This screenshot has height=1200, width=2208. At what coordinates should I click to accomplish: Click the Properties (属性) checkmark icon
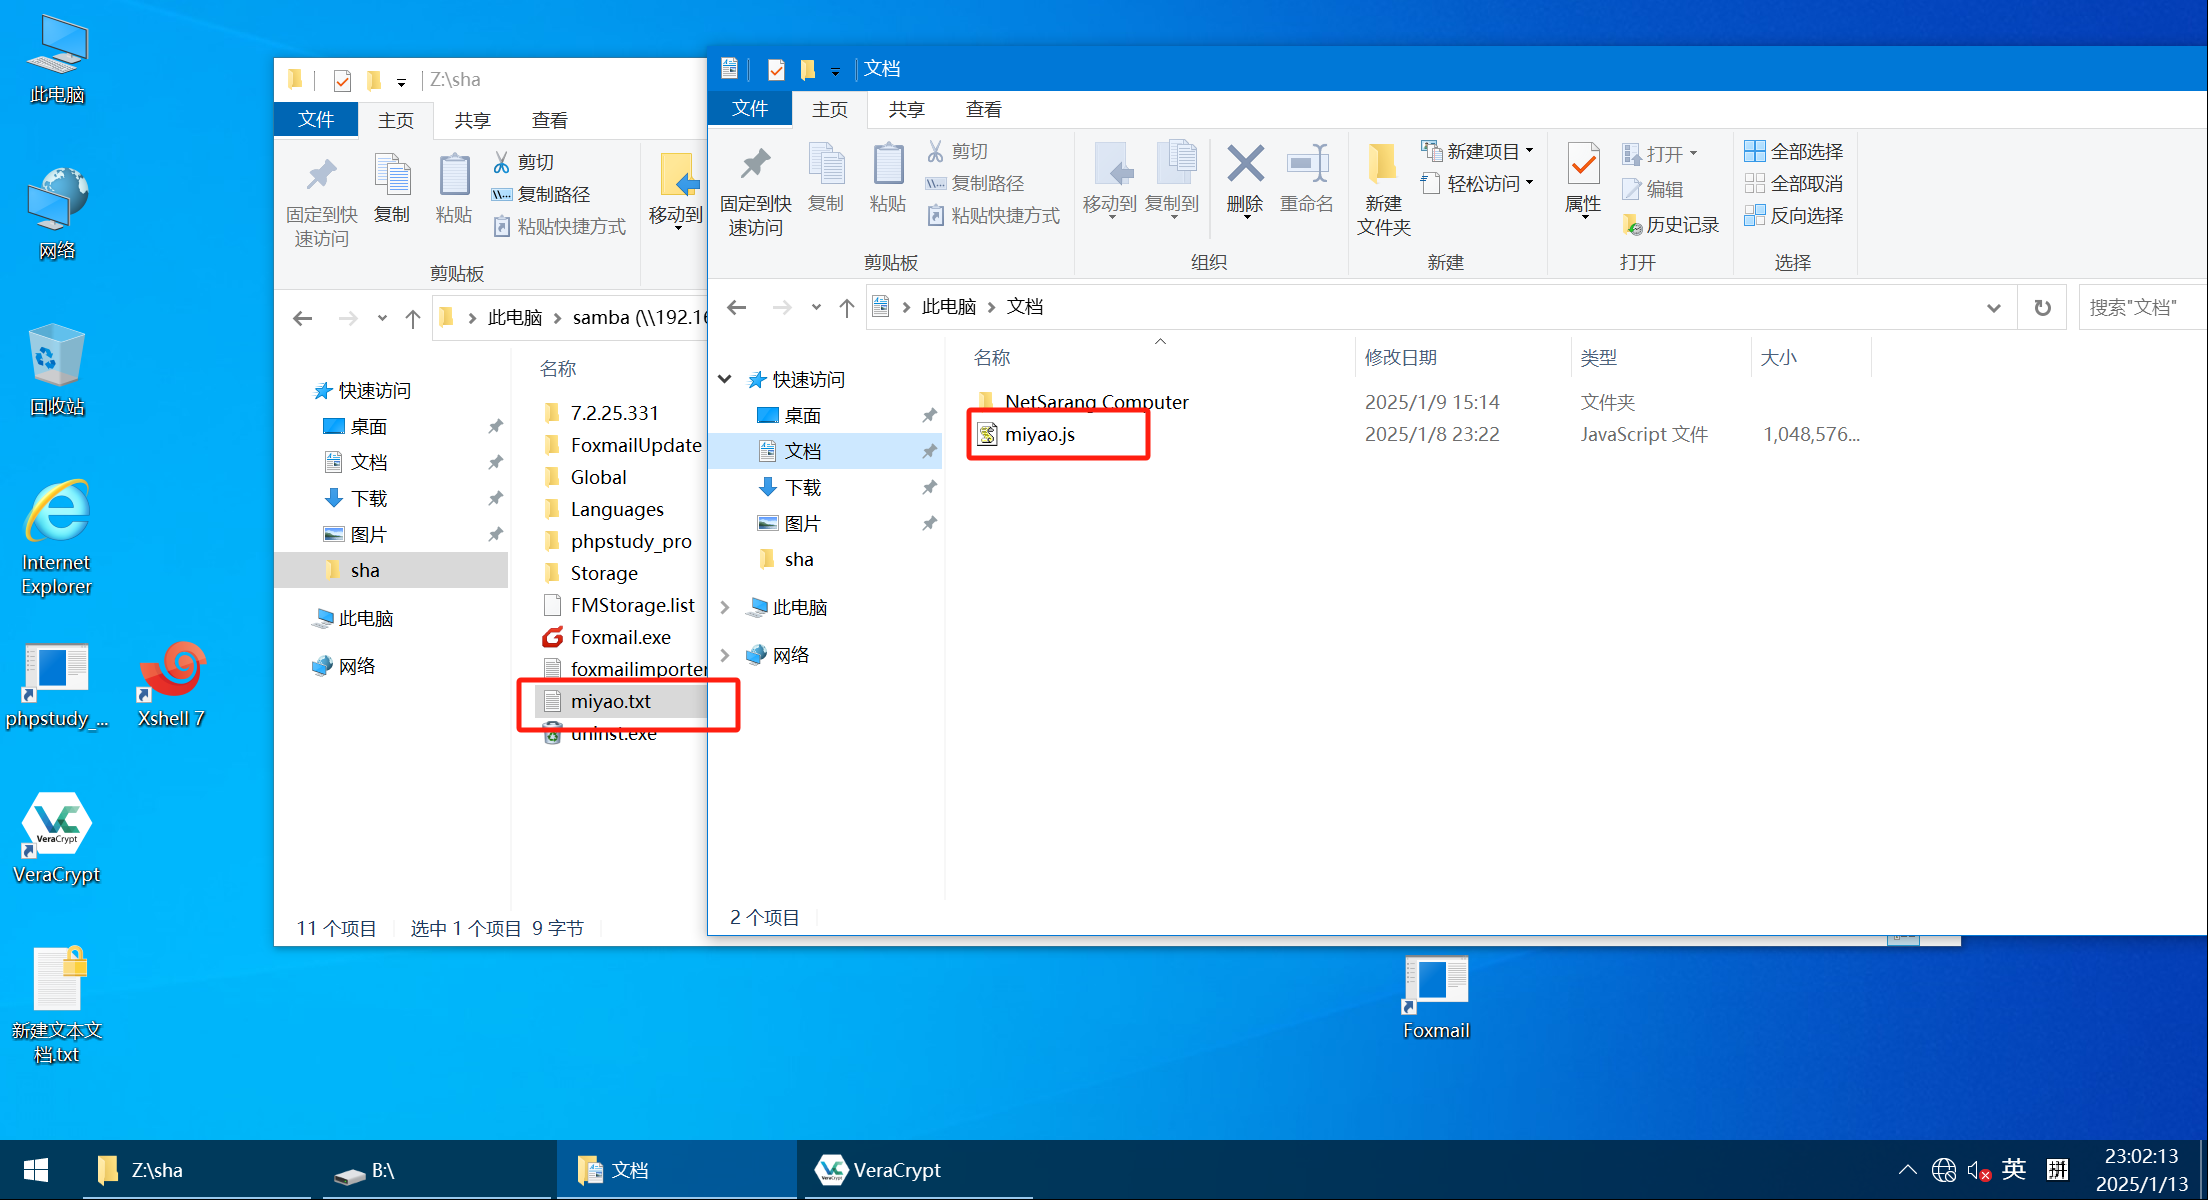[x=1583, y=166]
